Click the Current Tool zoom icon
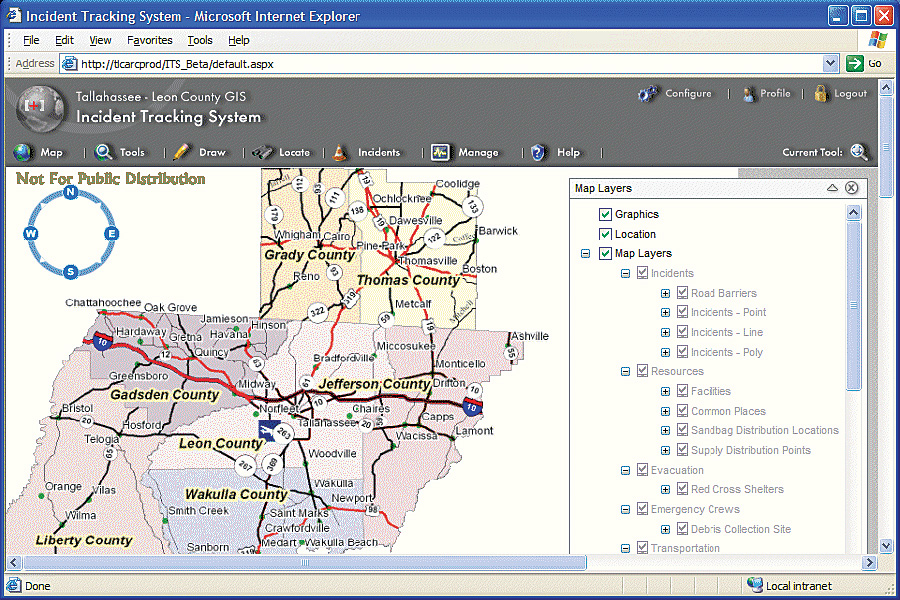900x600 pixels. [859, 152]
